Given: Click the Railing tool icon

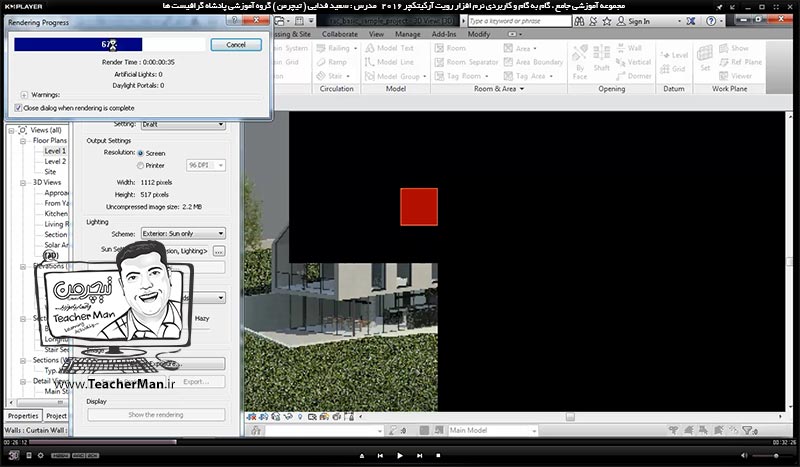Looking at the screenshot, I should point(321,48).
